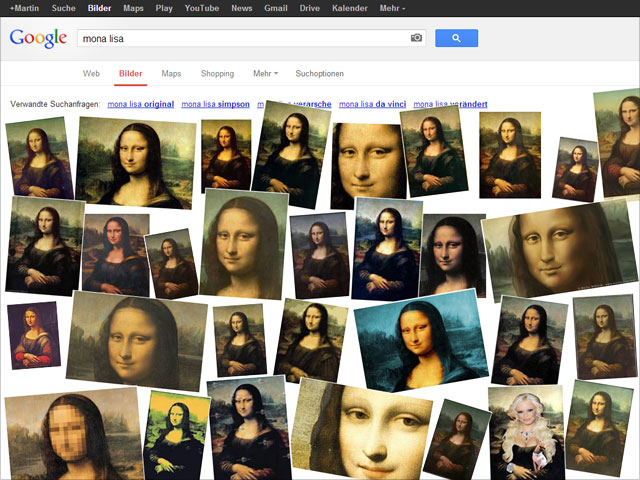
Task: Open Drive from the top bar
Action: (309, 8)
